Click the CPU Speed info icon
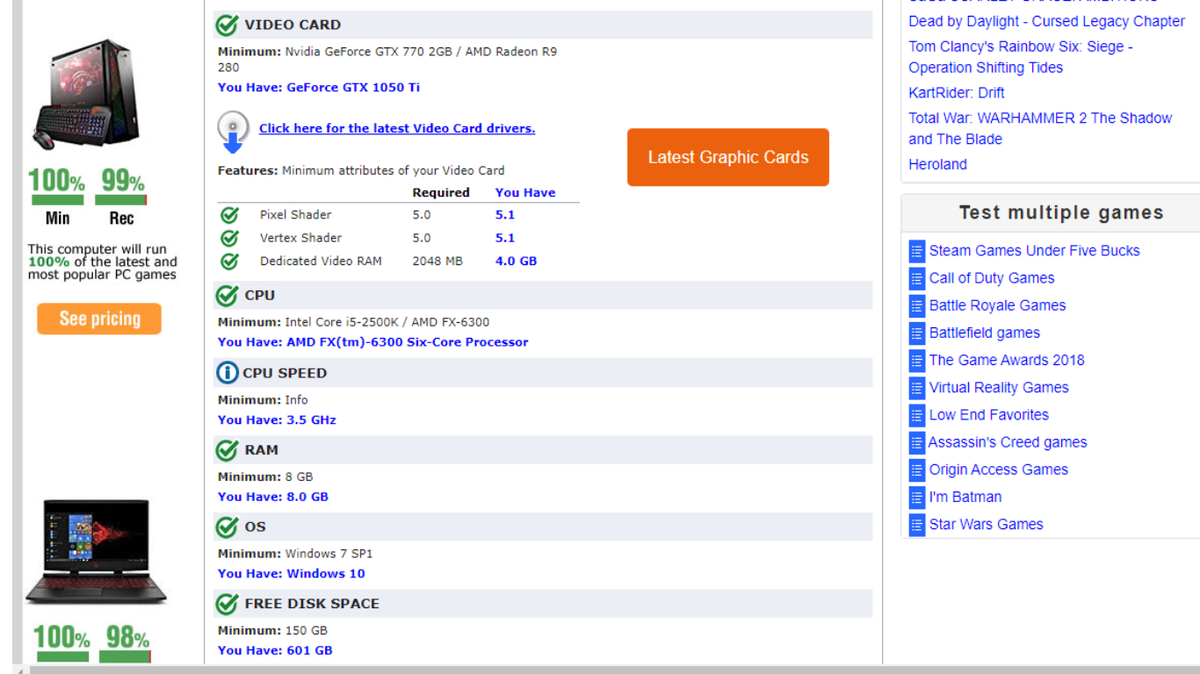The height and width of the screenshot is (674, 1200). [227, 373]
